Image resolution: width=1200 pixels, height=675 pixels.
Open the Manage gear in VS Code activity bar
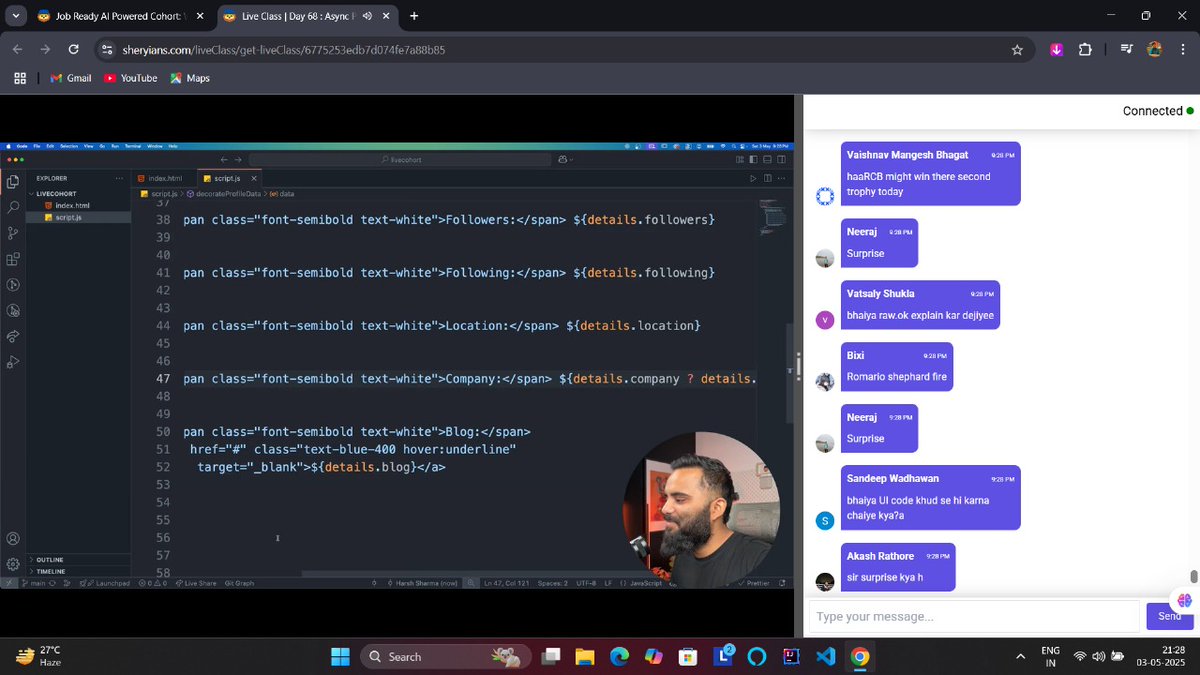point(13,564)
